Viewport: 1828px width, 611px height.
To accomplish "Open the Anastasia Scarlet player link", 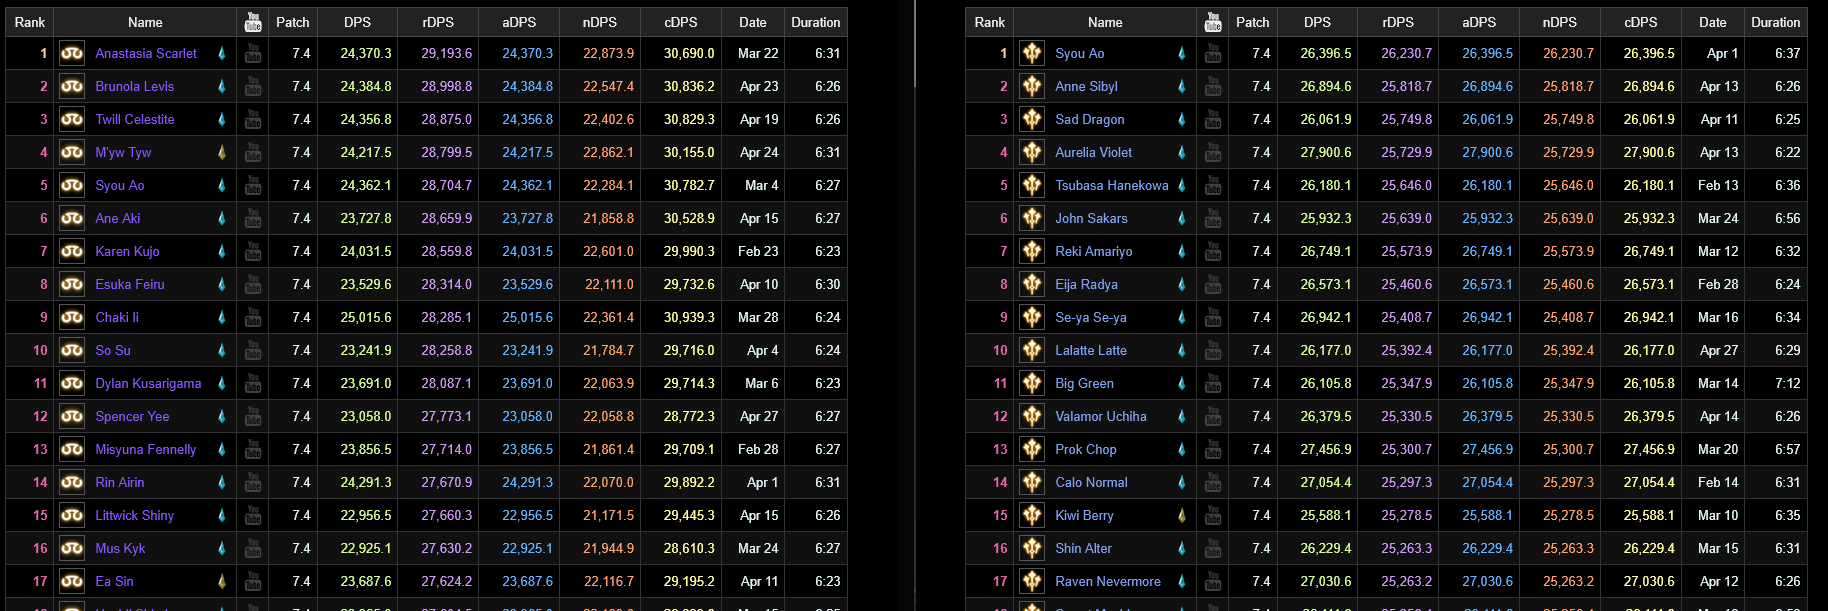I will tap(146, 53).
